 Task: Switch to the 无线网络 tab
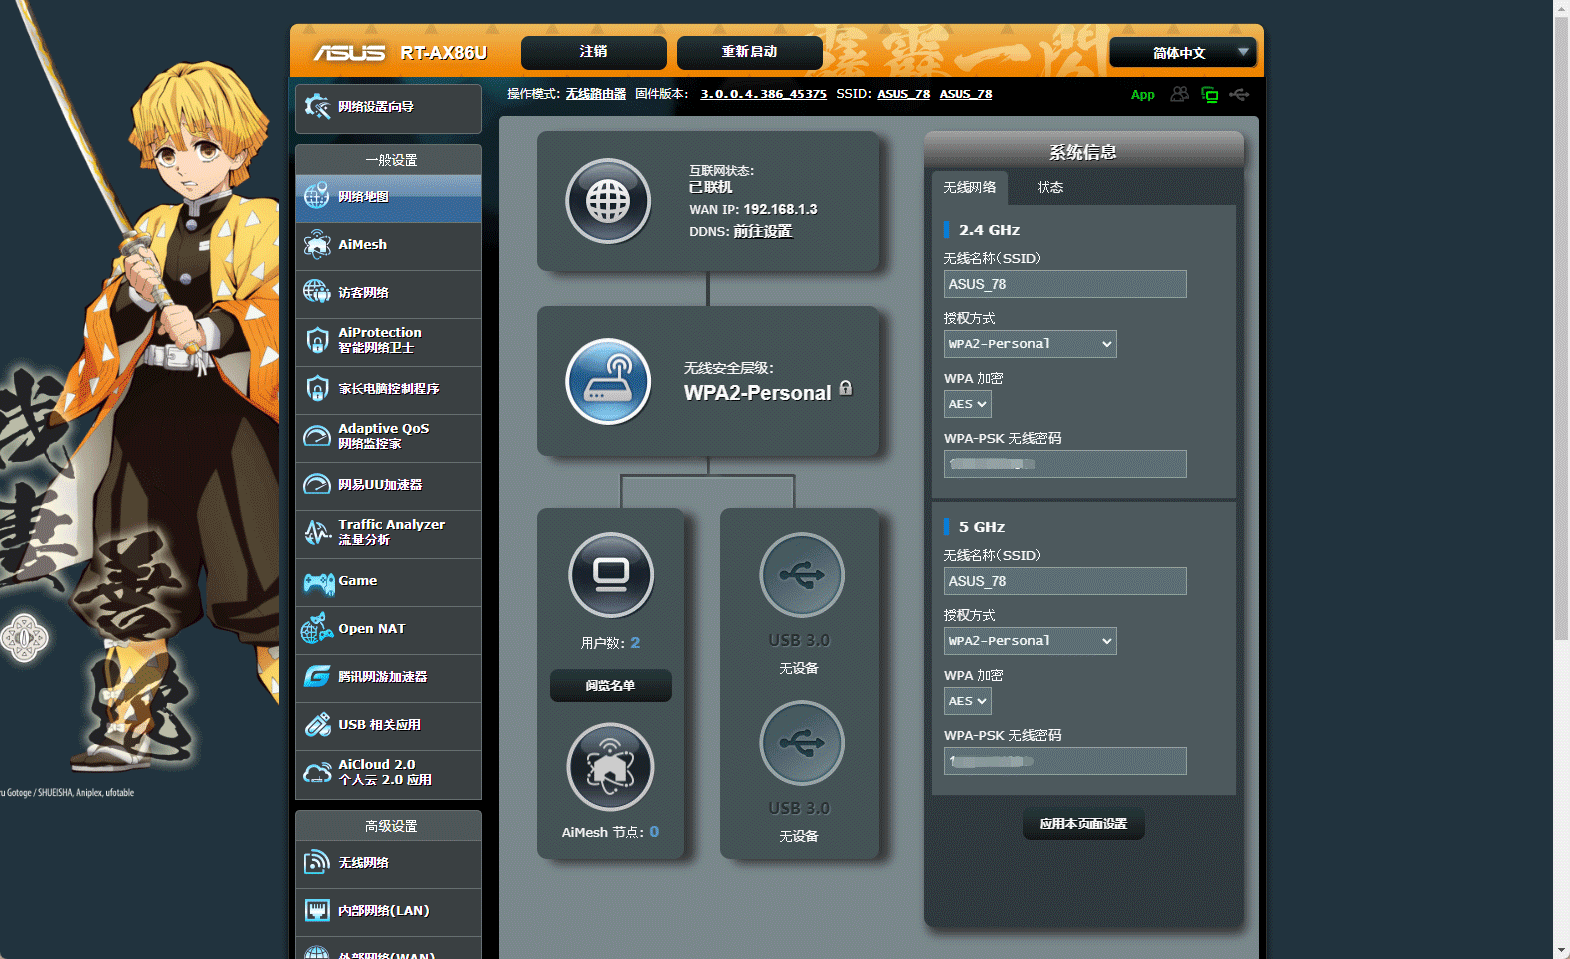pos(970,187)
